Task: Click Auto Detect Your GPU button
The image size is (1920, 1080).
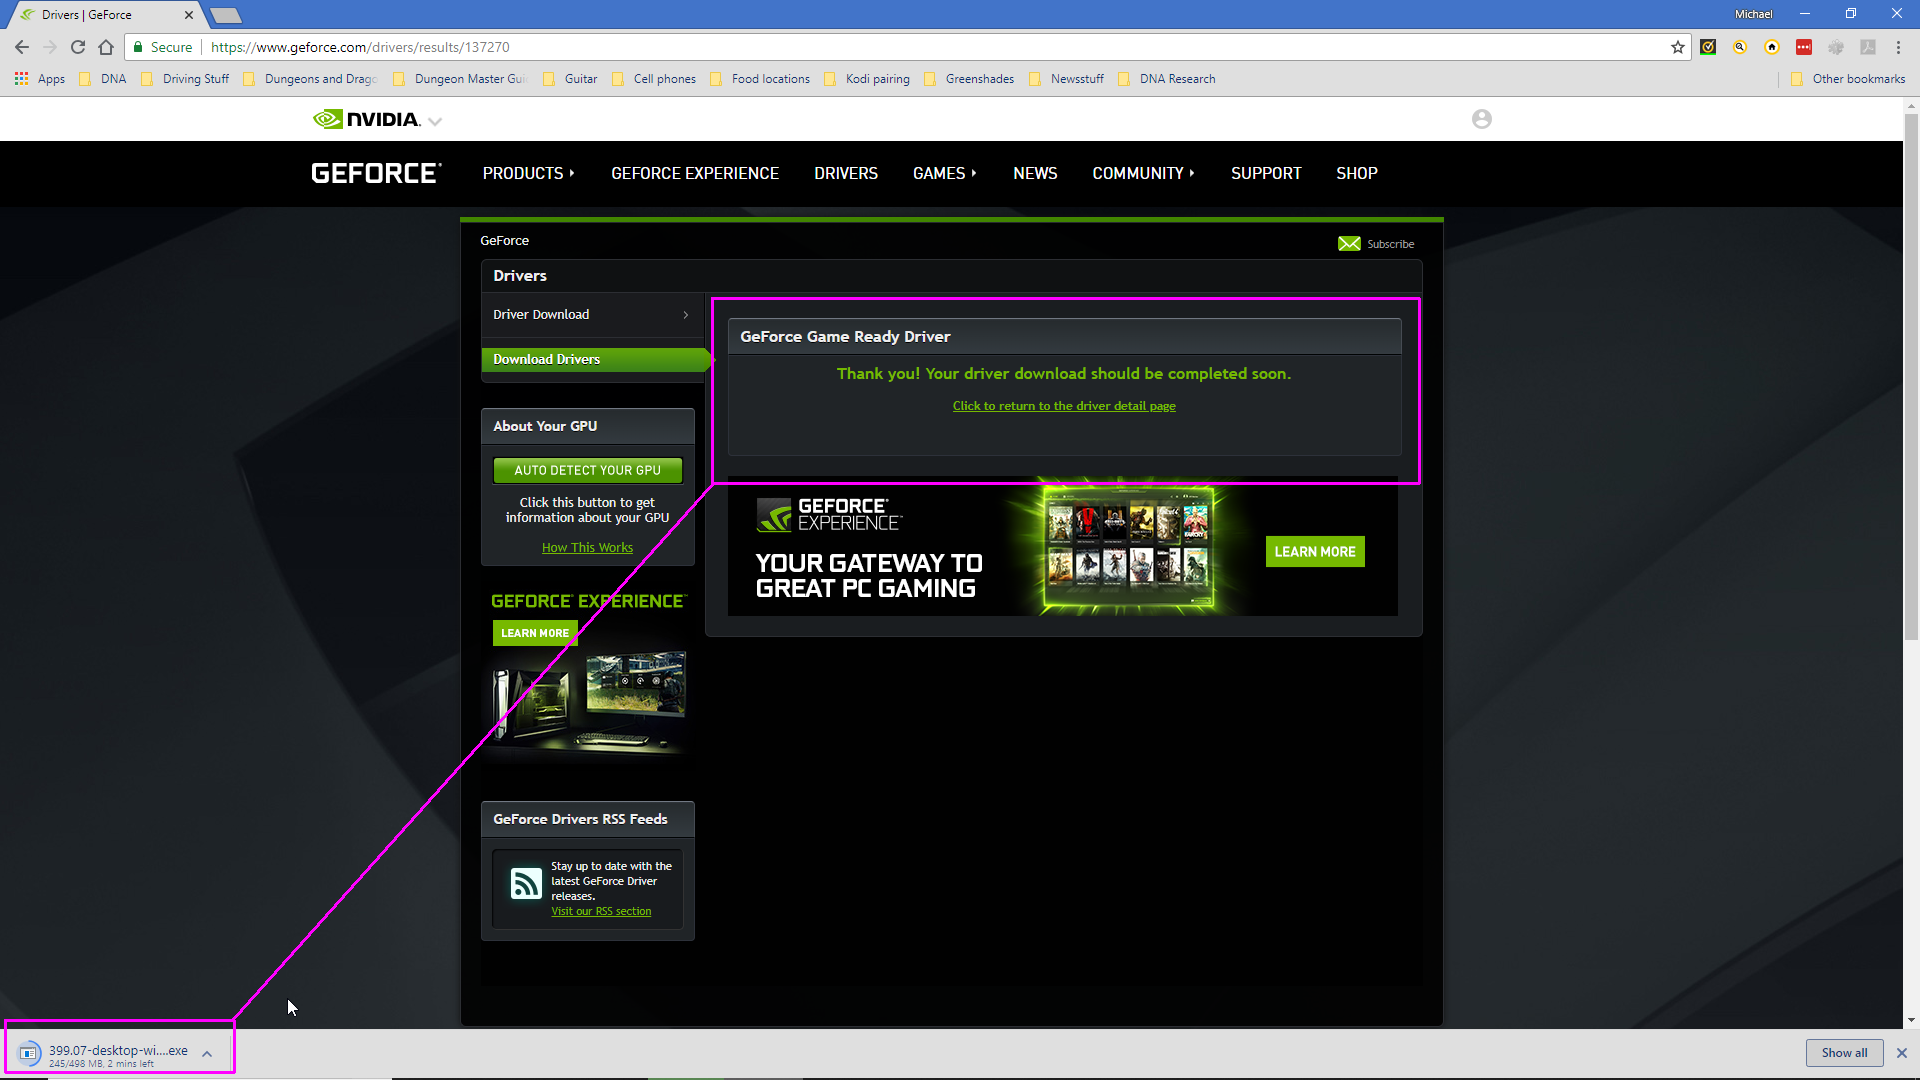Action: 588,470
